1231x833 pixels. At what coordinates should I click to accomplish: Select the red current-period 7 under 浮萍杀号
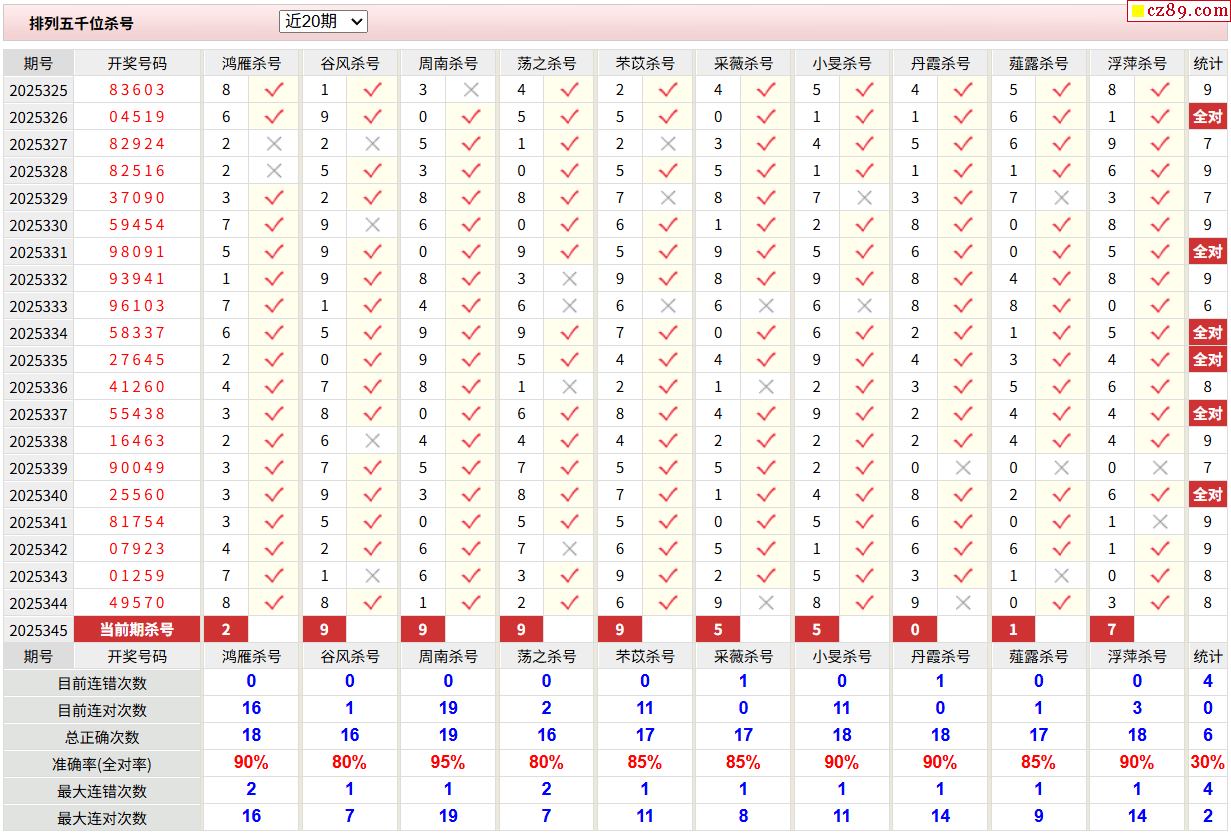click(1111, 630)
